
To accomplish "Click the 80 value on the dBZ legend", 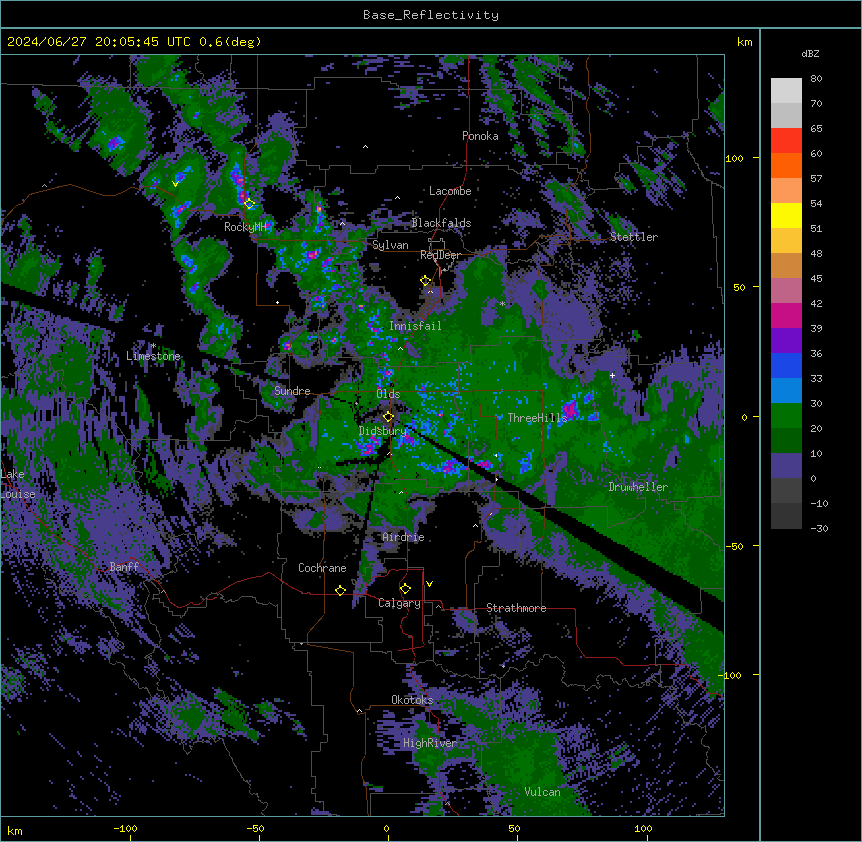I will (x=816, y=79).
